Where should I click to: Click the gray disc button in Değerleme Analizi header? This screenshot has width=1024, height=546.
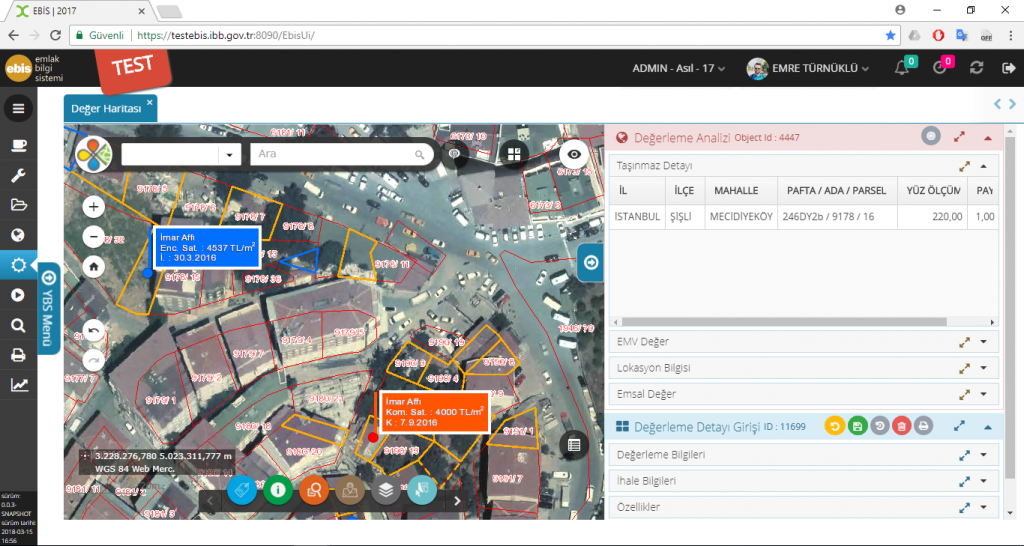click(x=931, y=136)
